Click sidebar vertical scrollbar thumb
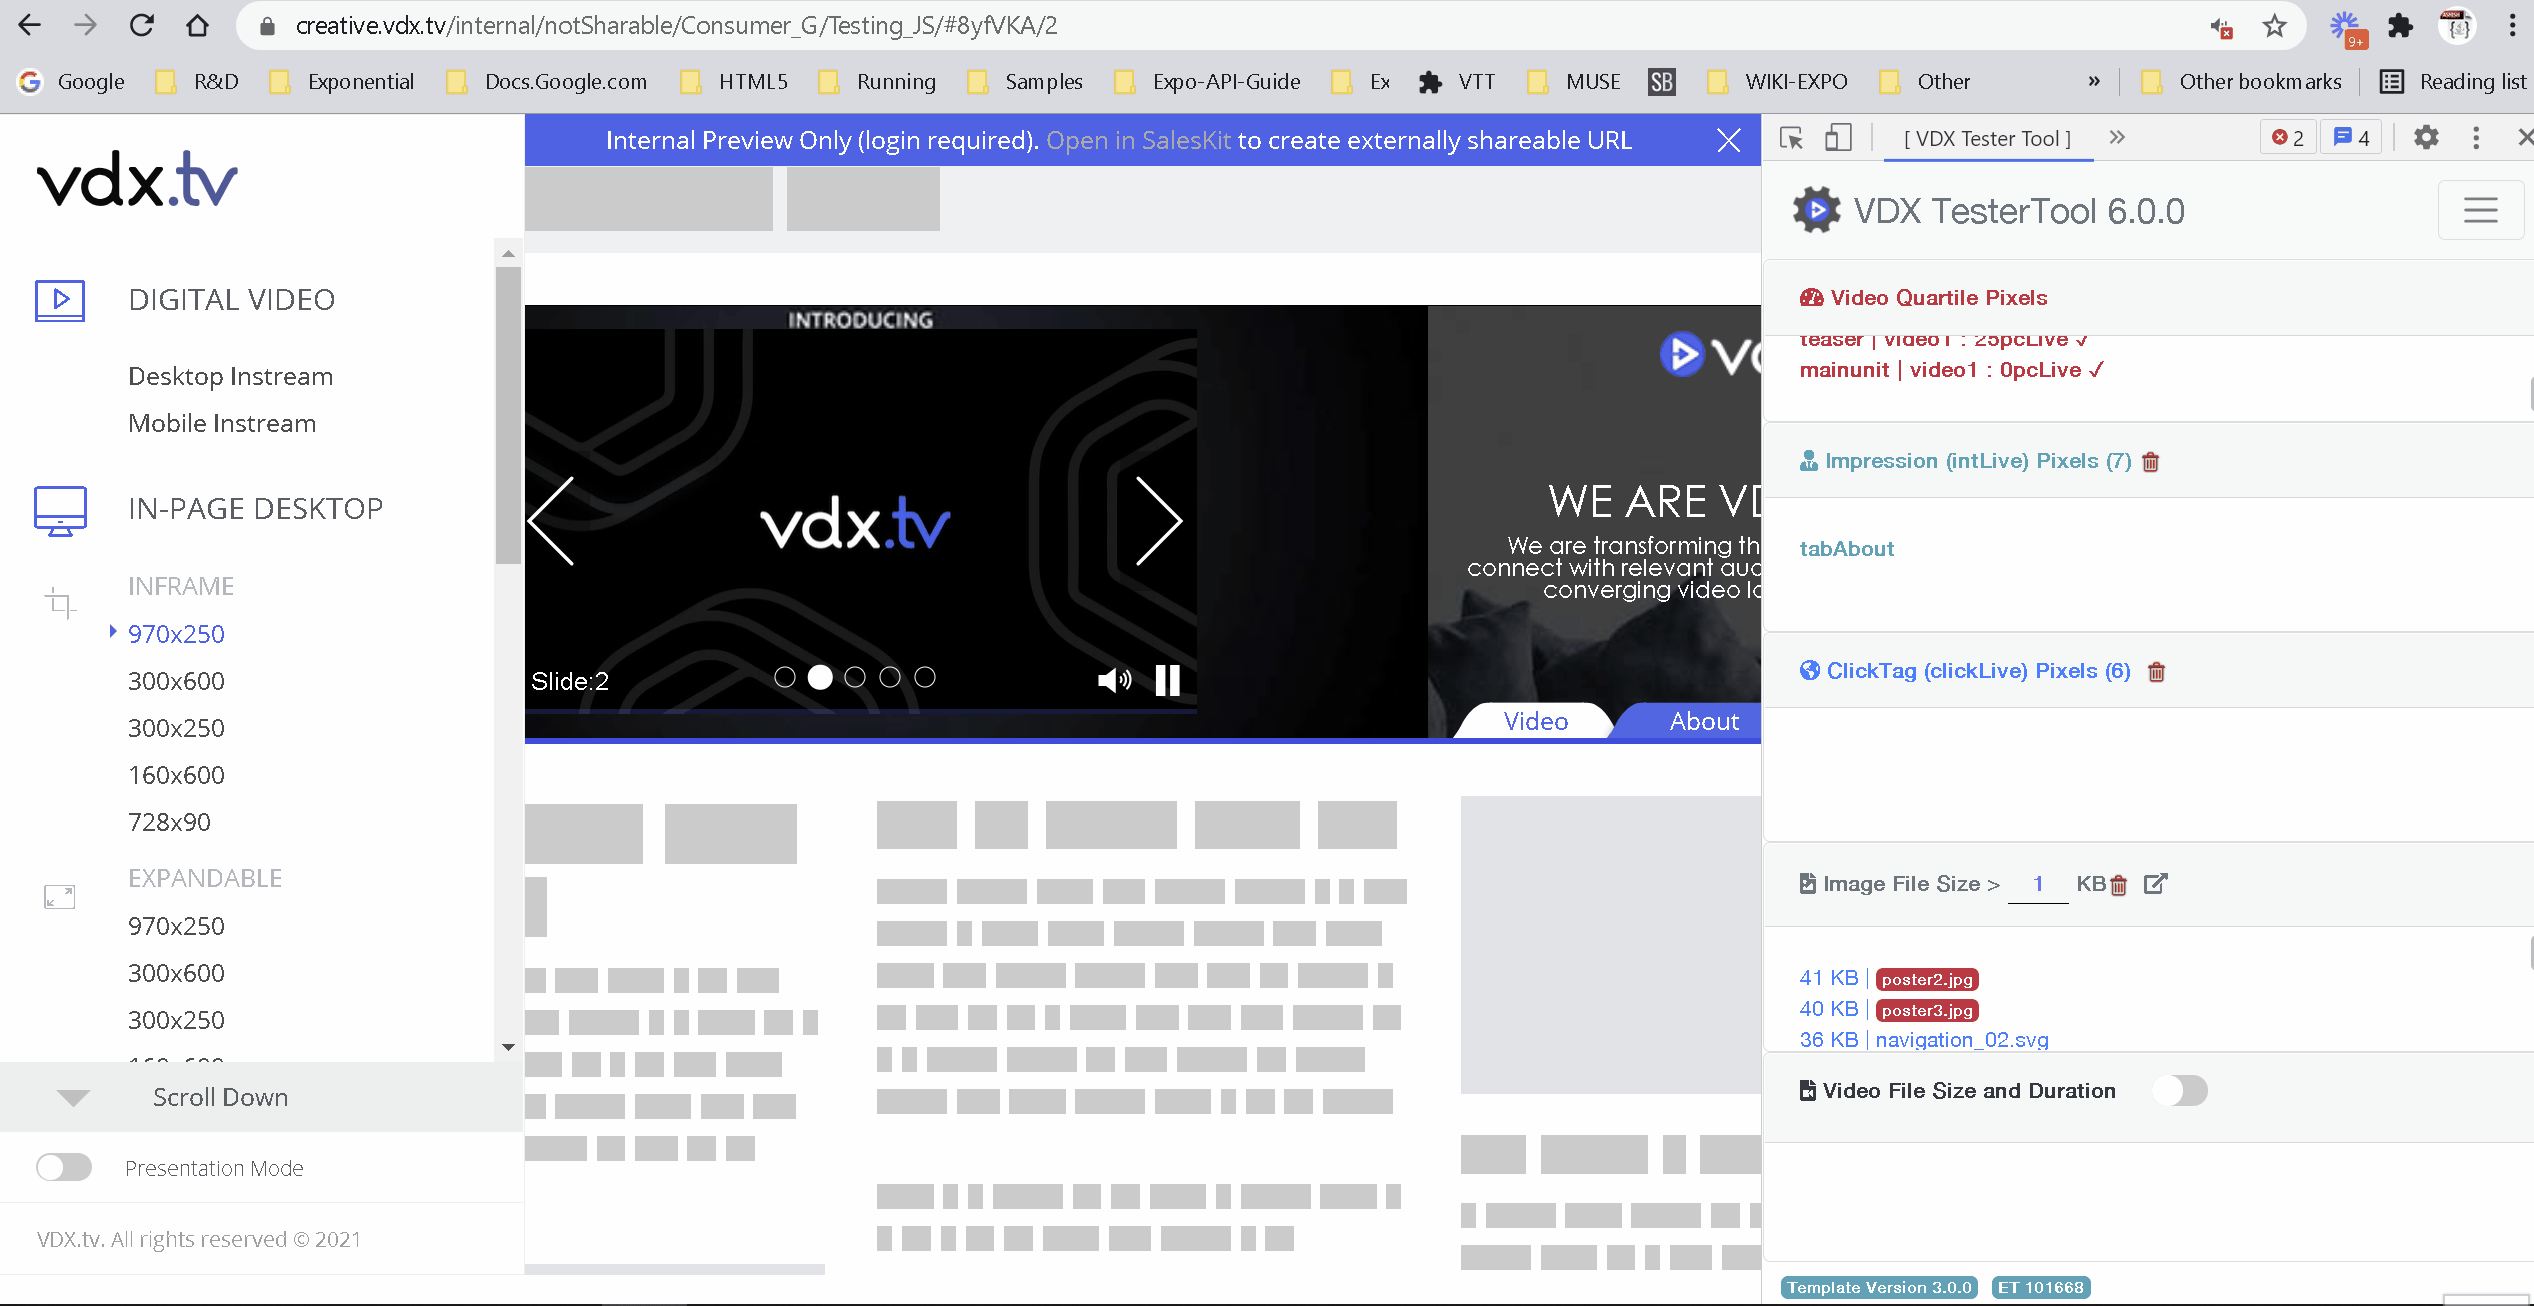 point(508,415)
